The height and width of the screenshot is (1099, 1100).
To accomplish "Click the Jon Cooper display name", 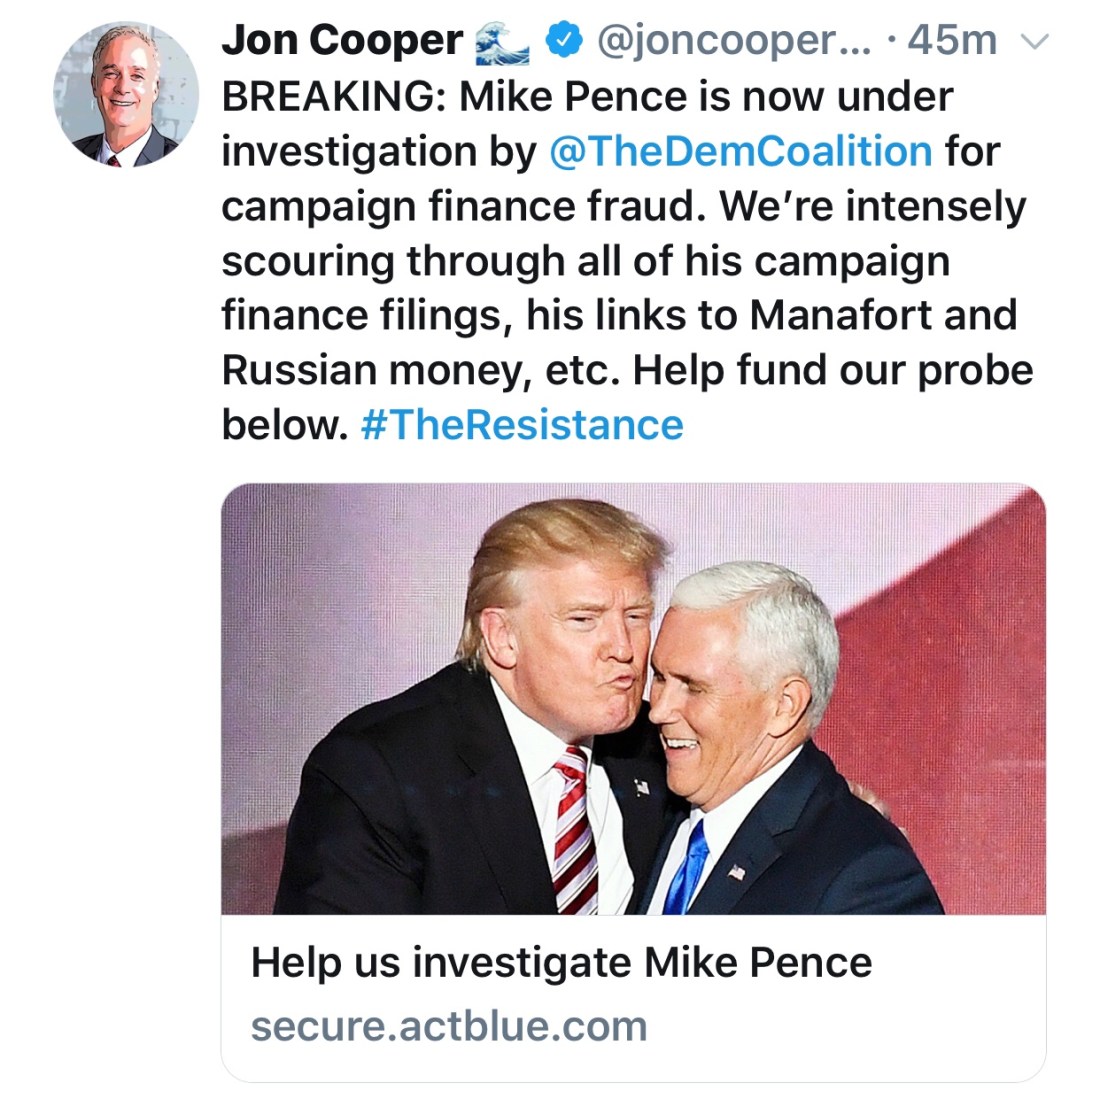I will [x=342, y=41].
